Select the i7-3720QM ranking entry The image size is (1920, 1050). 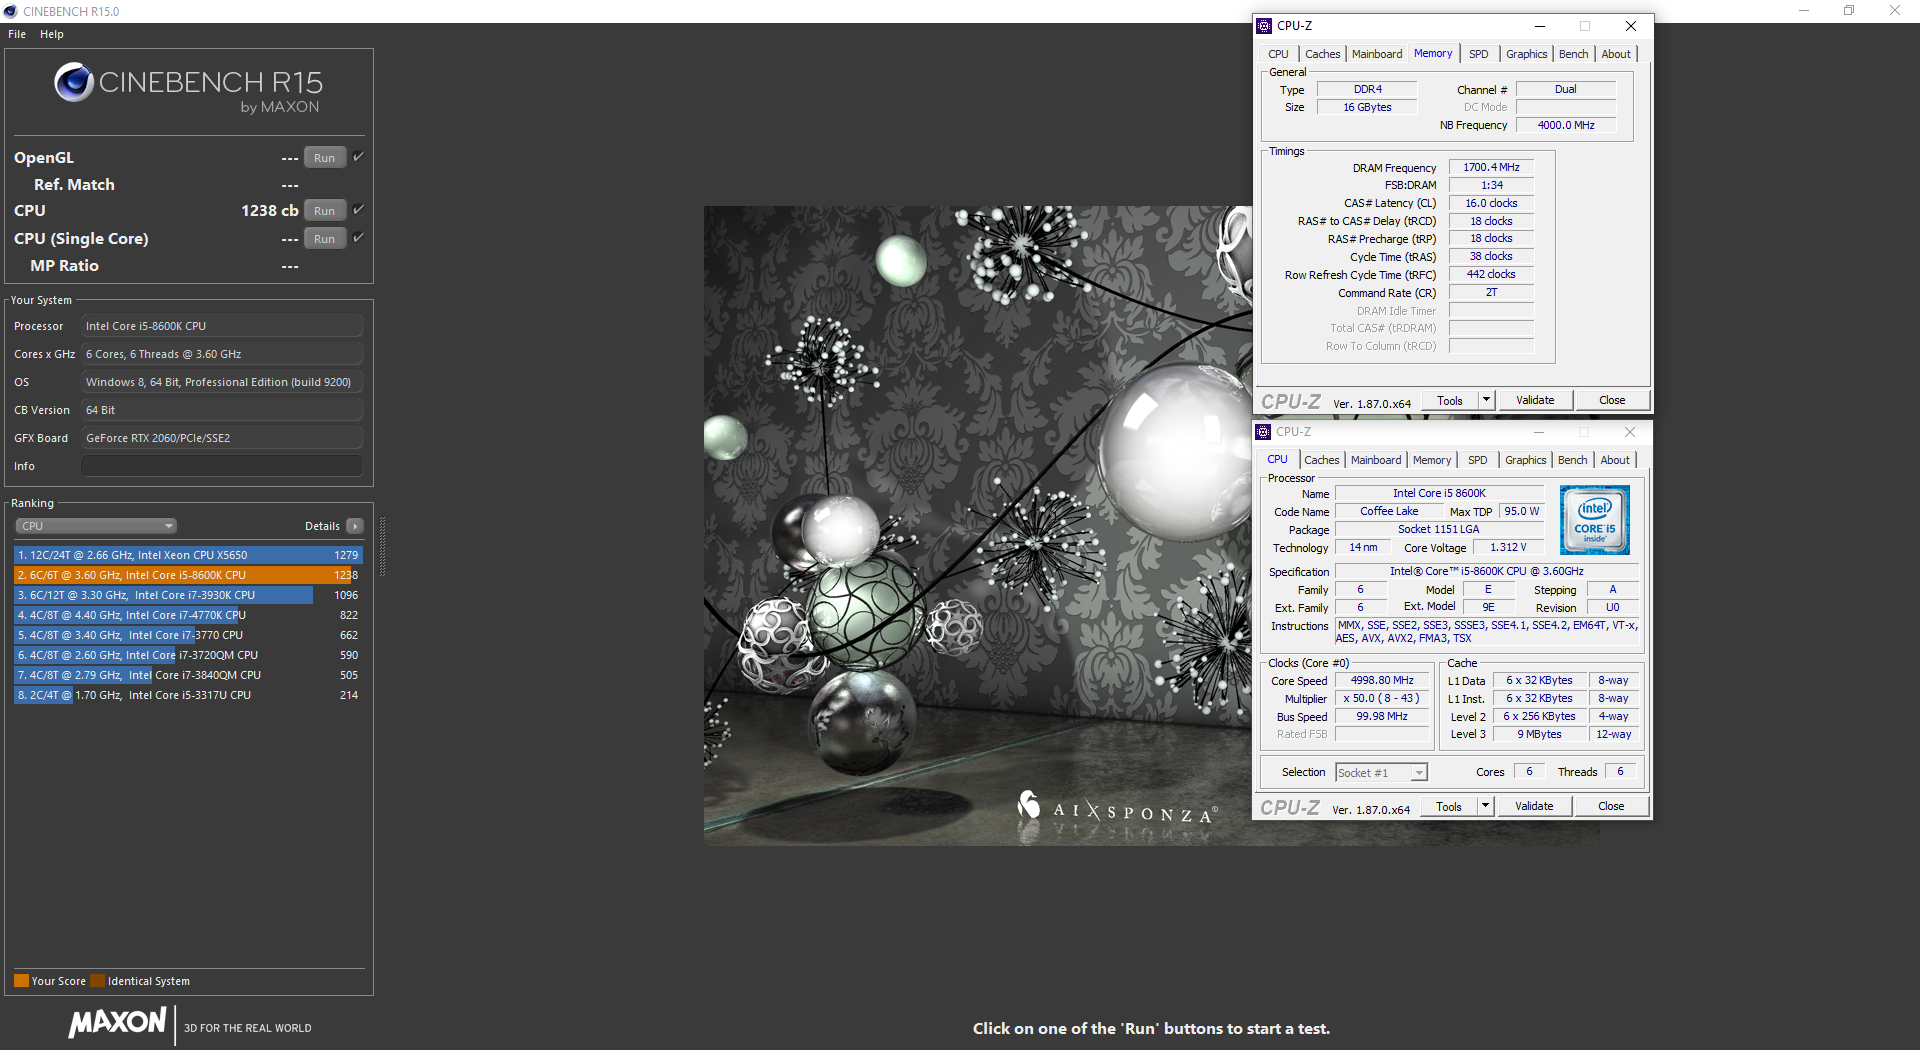coord(188,655)
